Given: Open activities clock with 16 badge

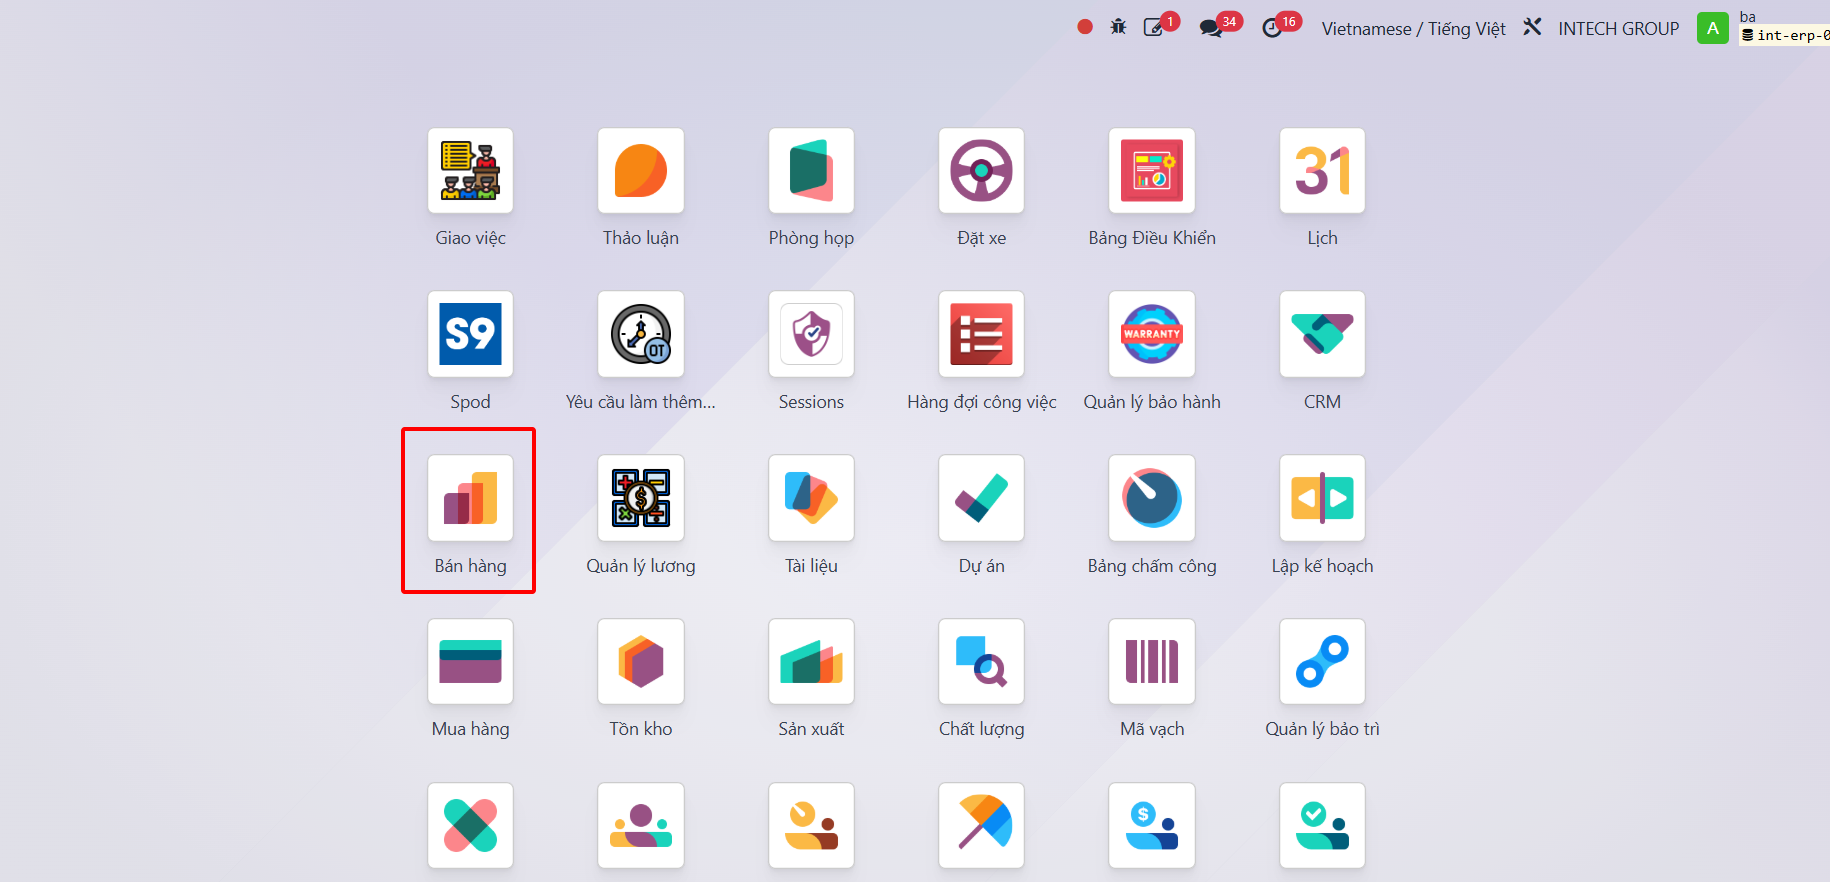Looking at the screenshot, I should pyautogui.click(x=1281, y=26).
